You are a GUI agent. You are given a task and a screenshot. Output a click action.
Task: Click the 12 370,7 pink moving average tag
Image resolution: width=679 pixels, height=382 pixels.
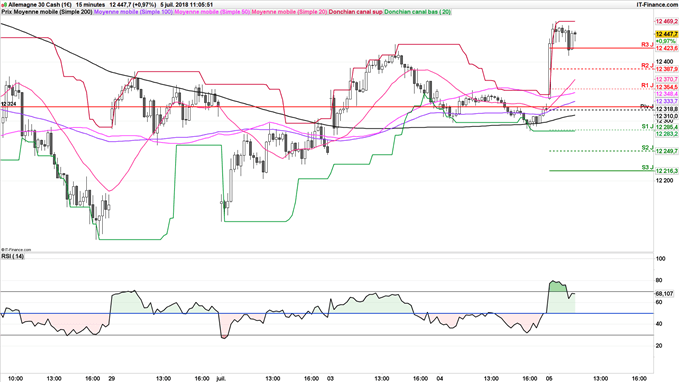point(666,79)
